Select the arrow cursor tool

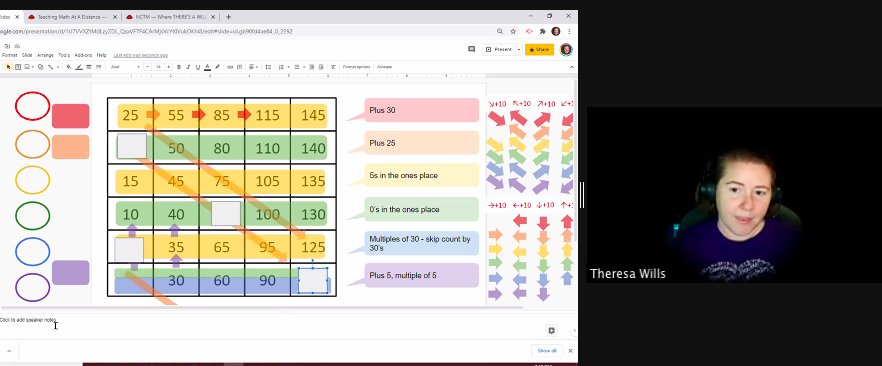[x=8, y=67]
